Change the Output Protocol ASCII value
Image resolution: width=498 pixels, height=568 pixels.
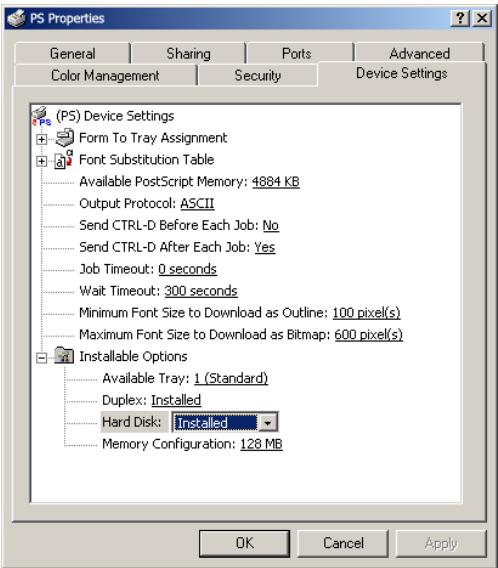point(197,203)
